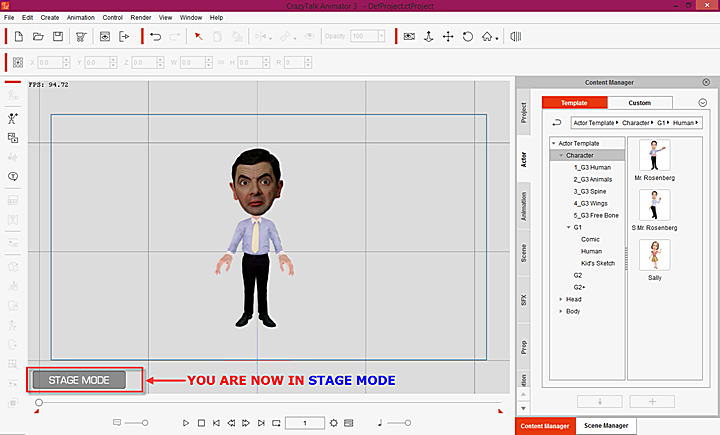Select the Move/pan crosshair tool

click(448, 37)
